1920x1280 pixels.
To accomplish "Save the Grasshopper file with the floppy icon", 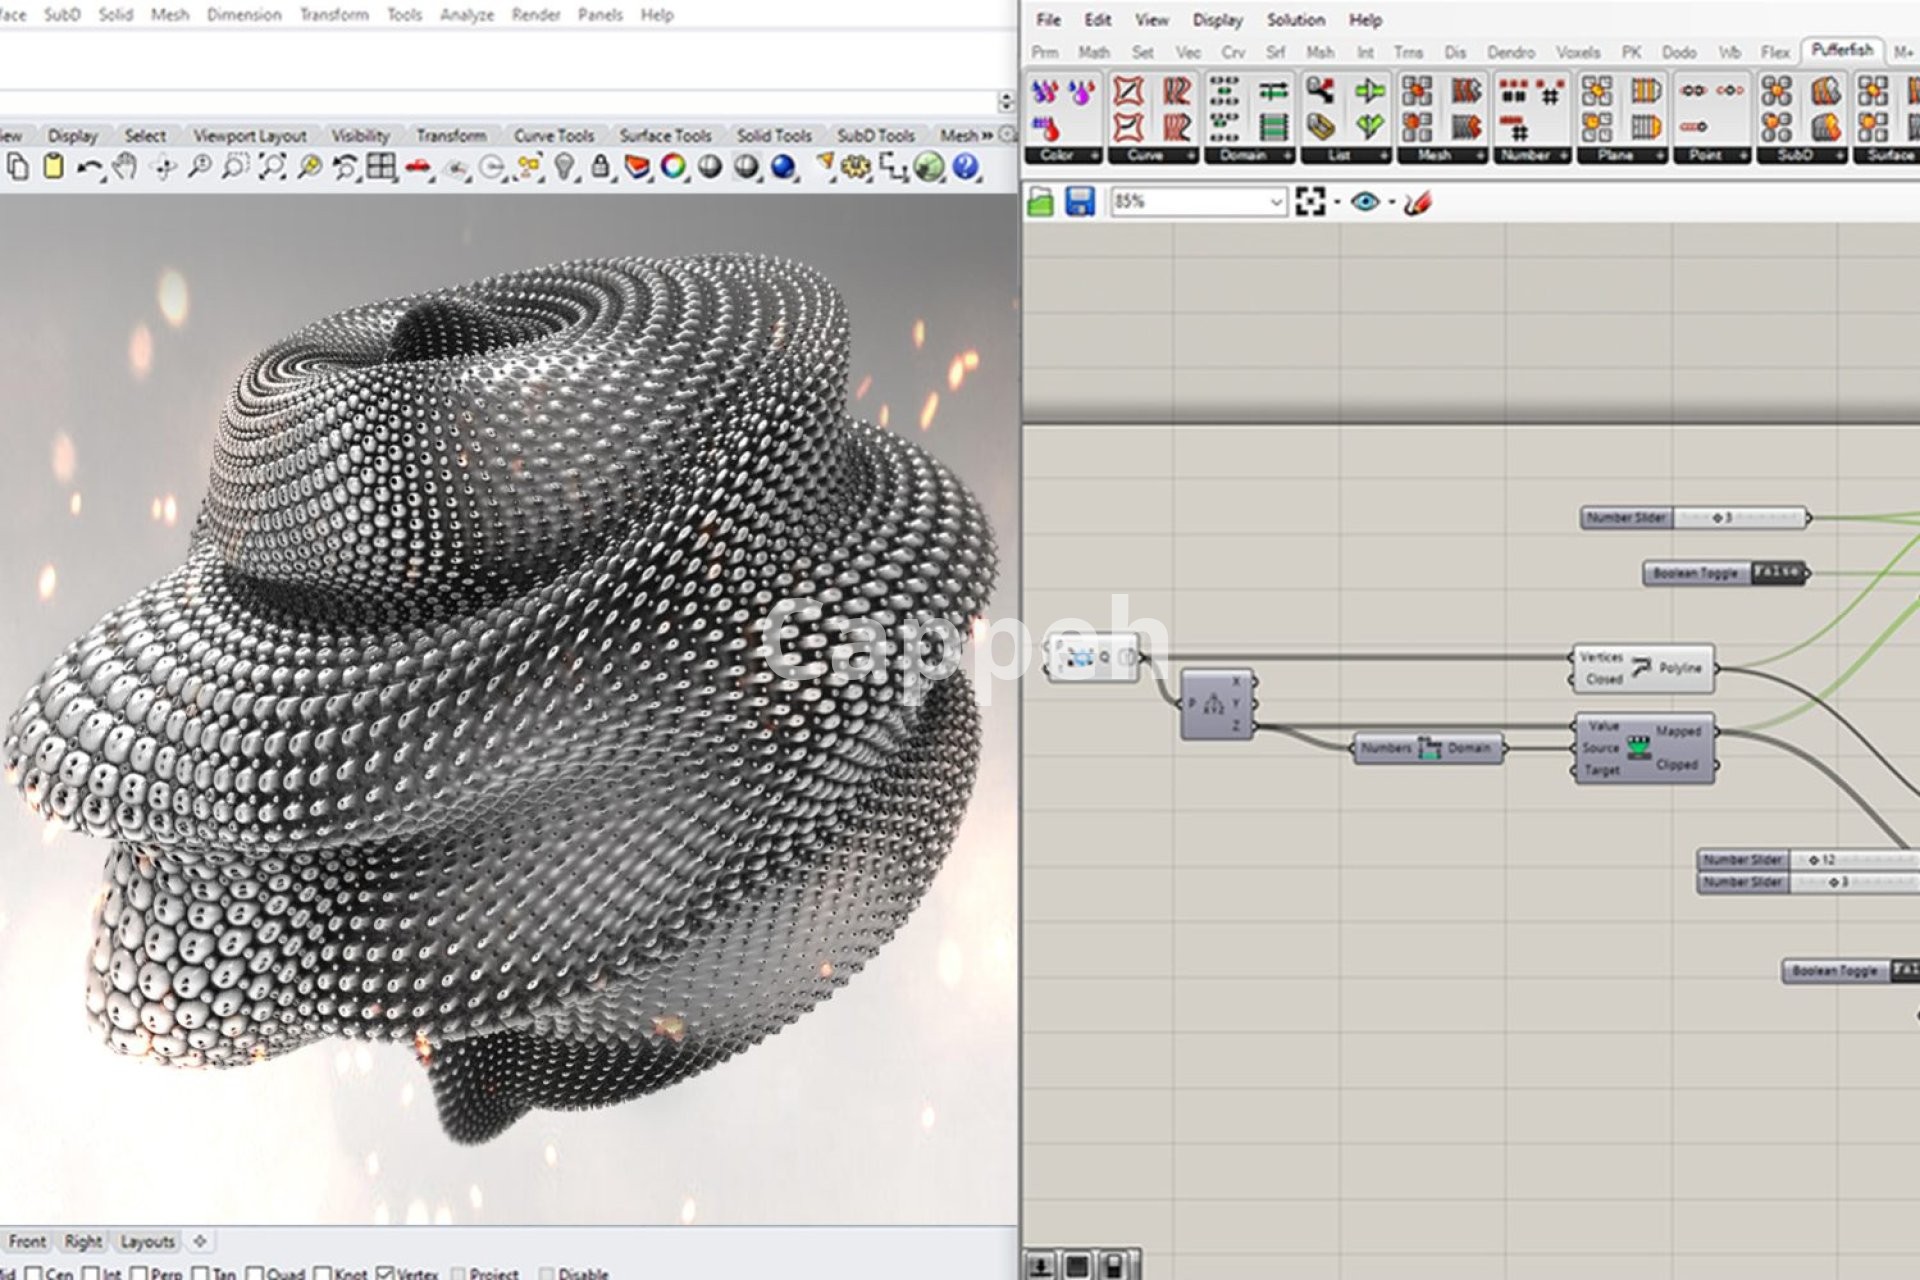I will pyautogui.click(x=1080, y=202).
